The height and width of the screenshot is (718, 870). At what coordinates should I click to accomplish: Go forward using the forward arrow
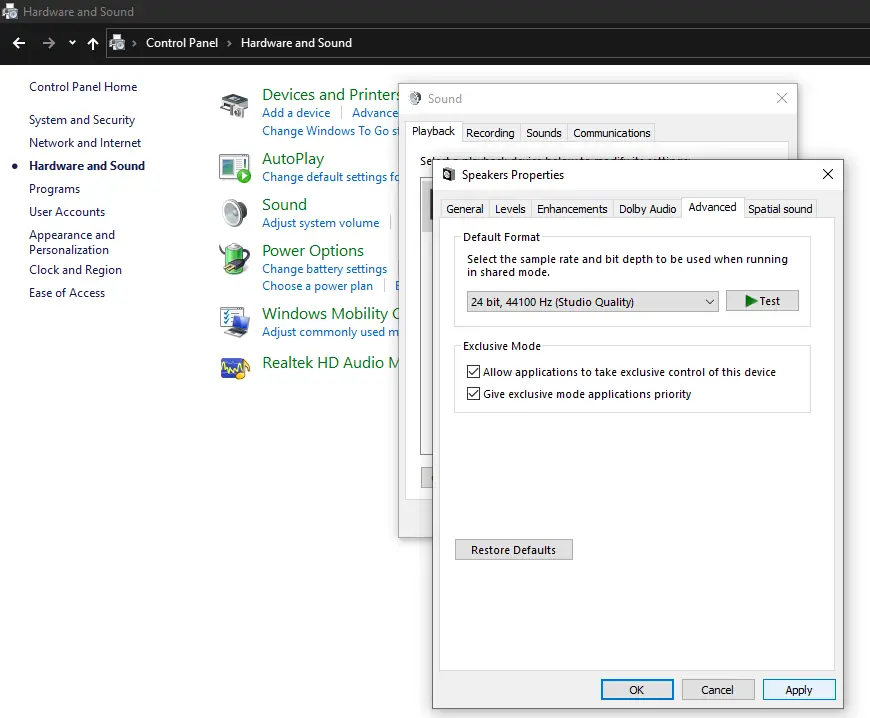point(49,43)
